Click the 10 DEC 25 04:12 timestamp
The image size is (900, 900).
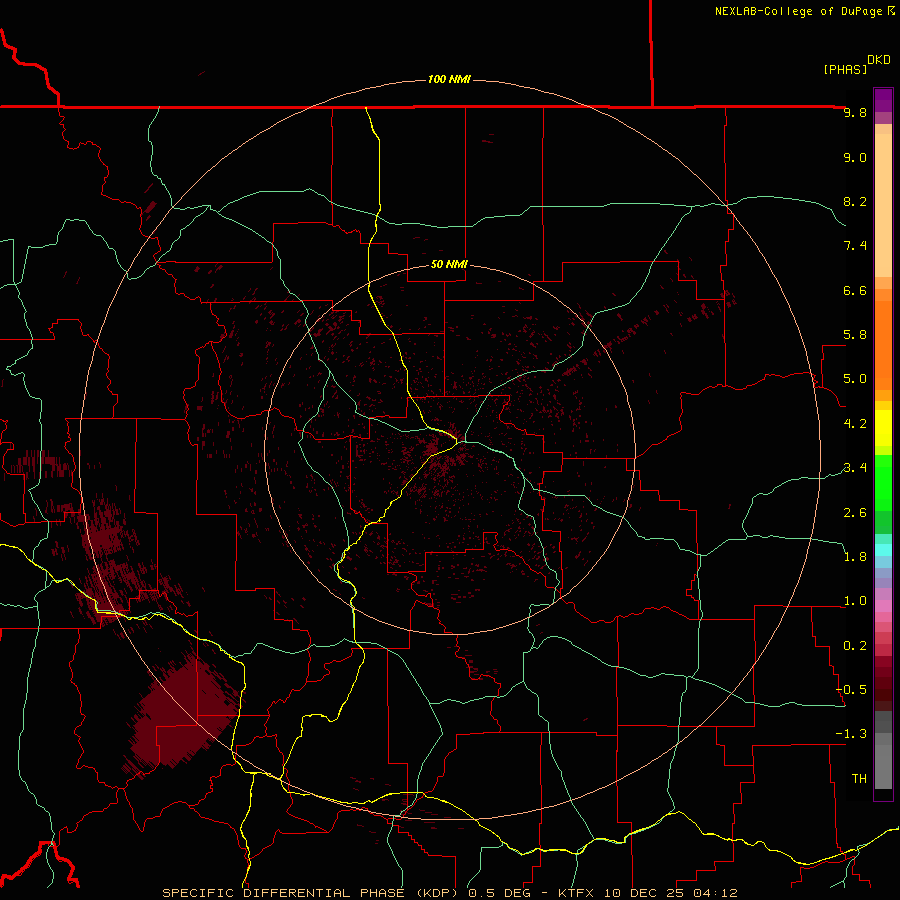pyautogui.click(x=670, y=893)
